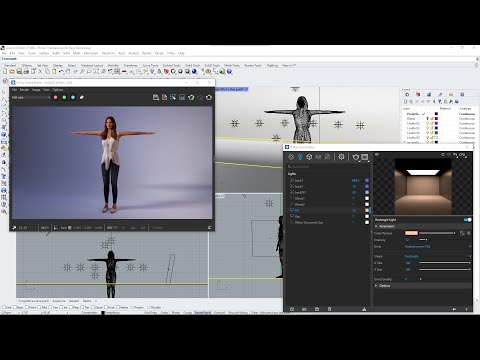This screenshot has width=480, height=360.
Task: Open the Shape dropdown
Action: [438, 256]
